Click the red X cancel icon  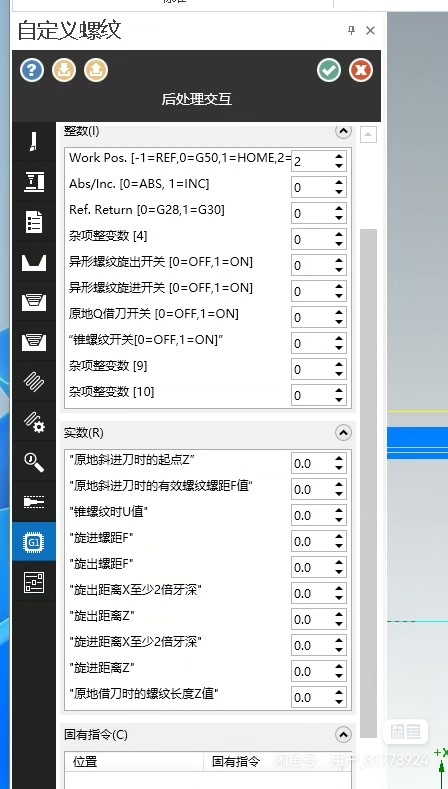(x=361, y=70)
